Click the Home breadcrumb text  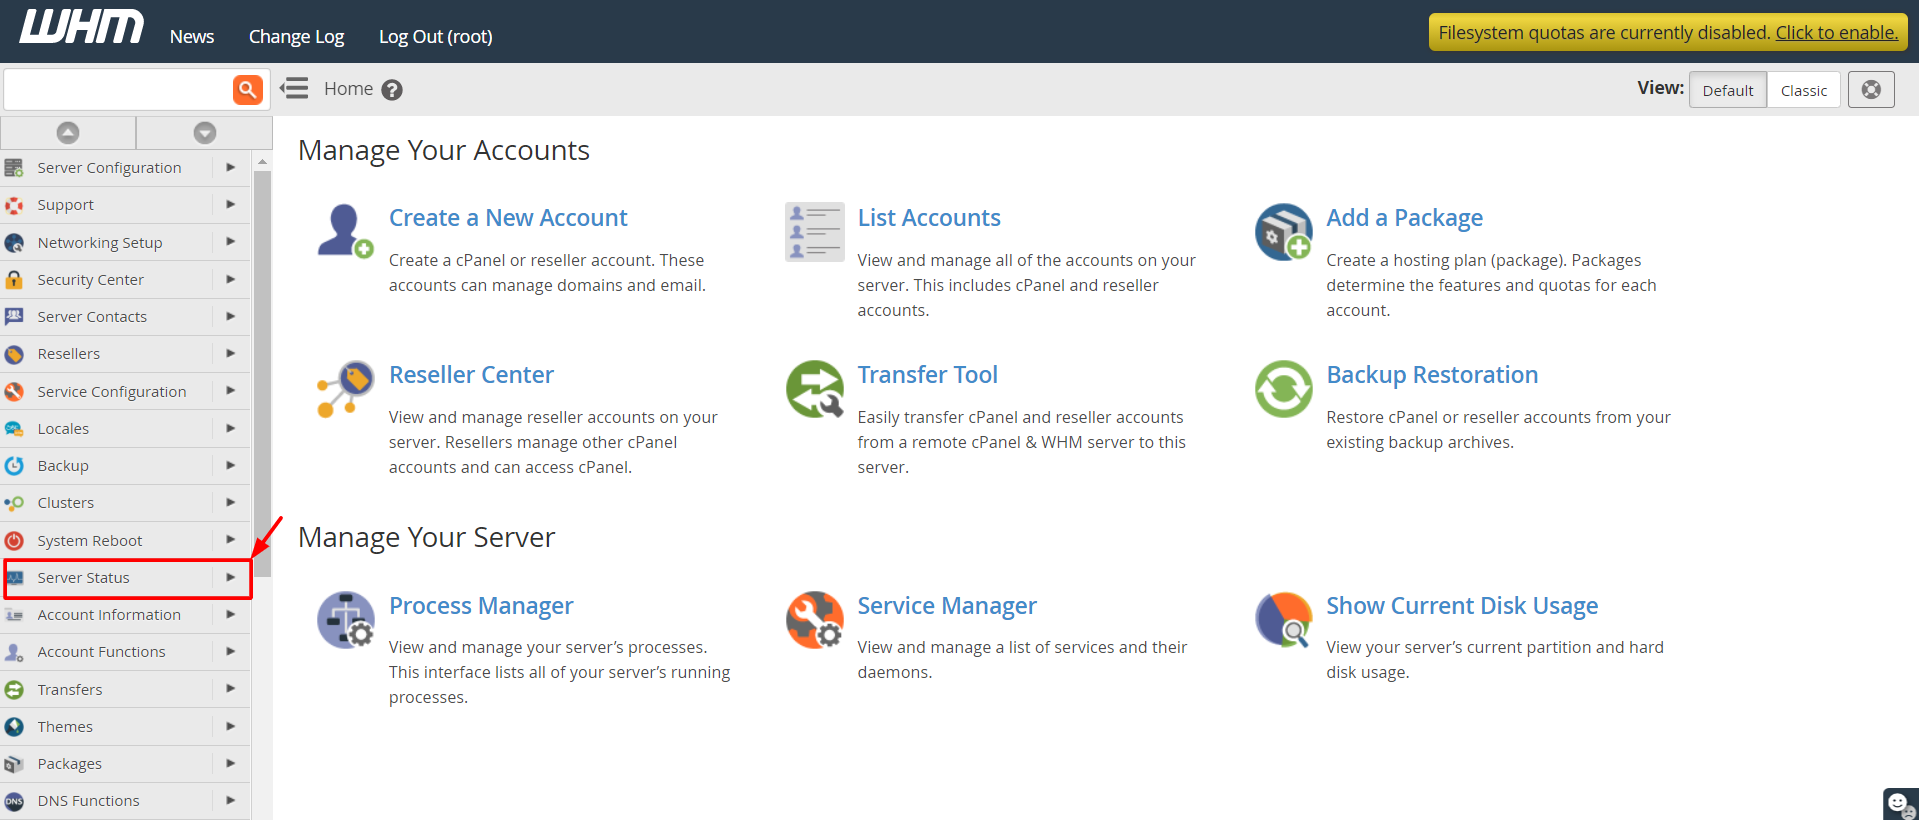point(348,89)
